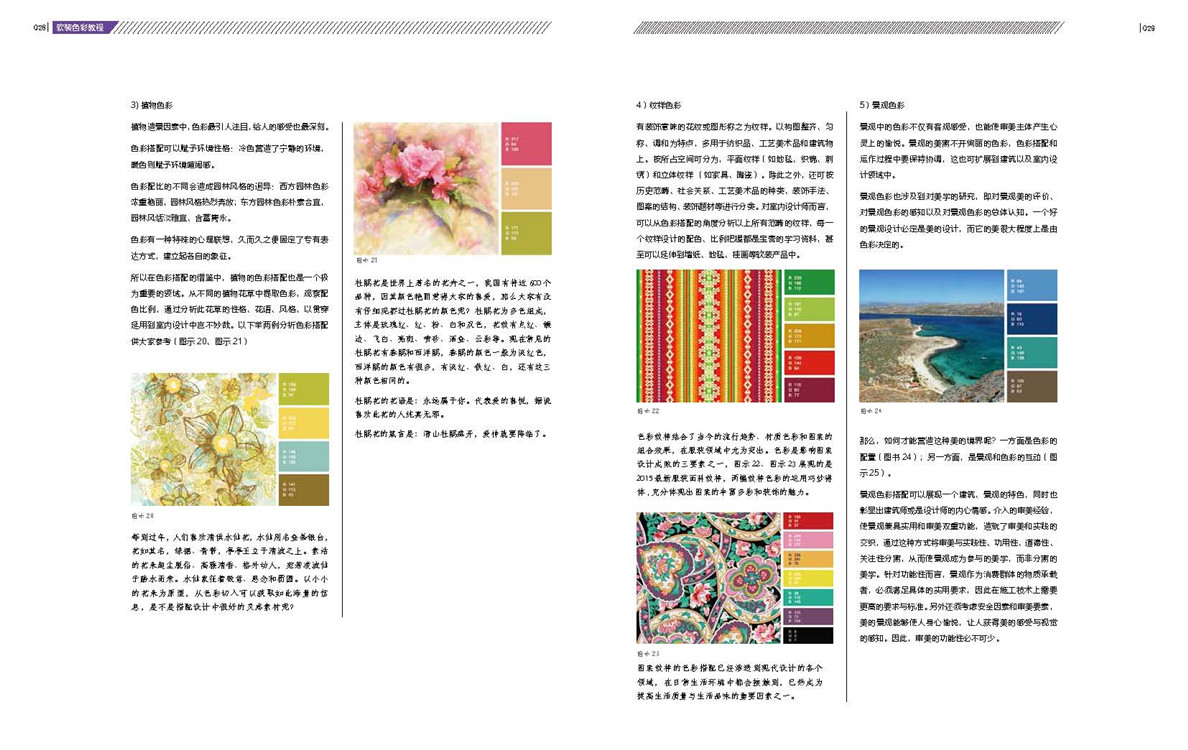Click the orange swatch beside the striped textile
This screenshot has height=750, width=1188.
point(810,336)
